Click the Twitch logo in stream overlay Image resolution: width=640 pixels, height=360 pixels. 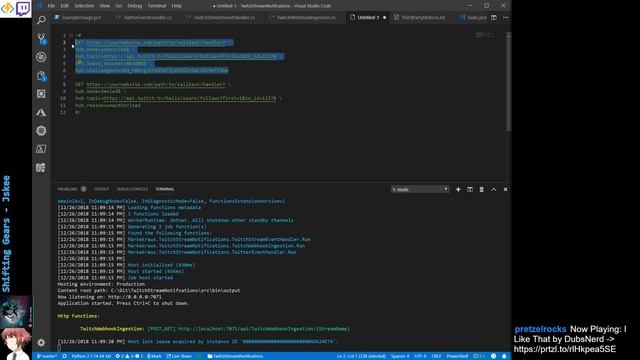(x=23, y=8)
